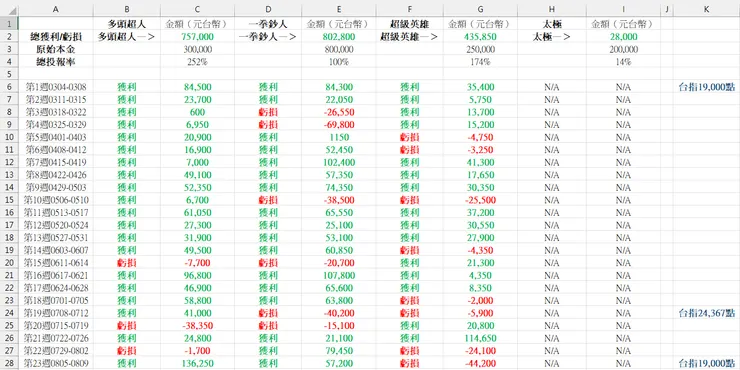
Task: Click the 84,500 cell
Action: [197, 87]
